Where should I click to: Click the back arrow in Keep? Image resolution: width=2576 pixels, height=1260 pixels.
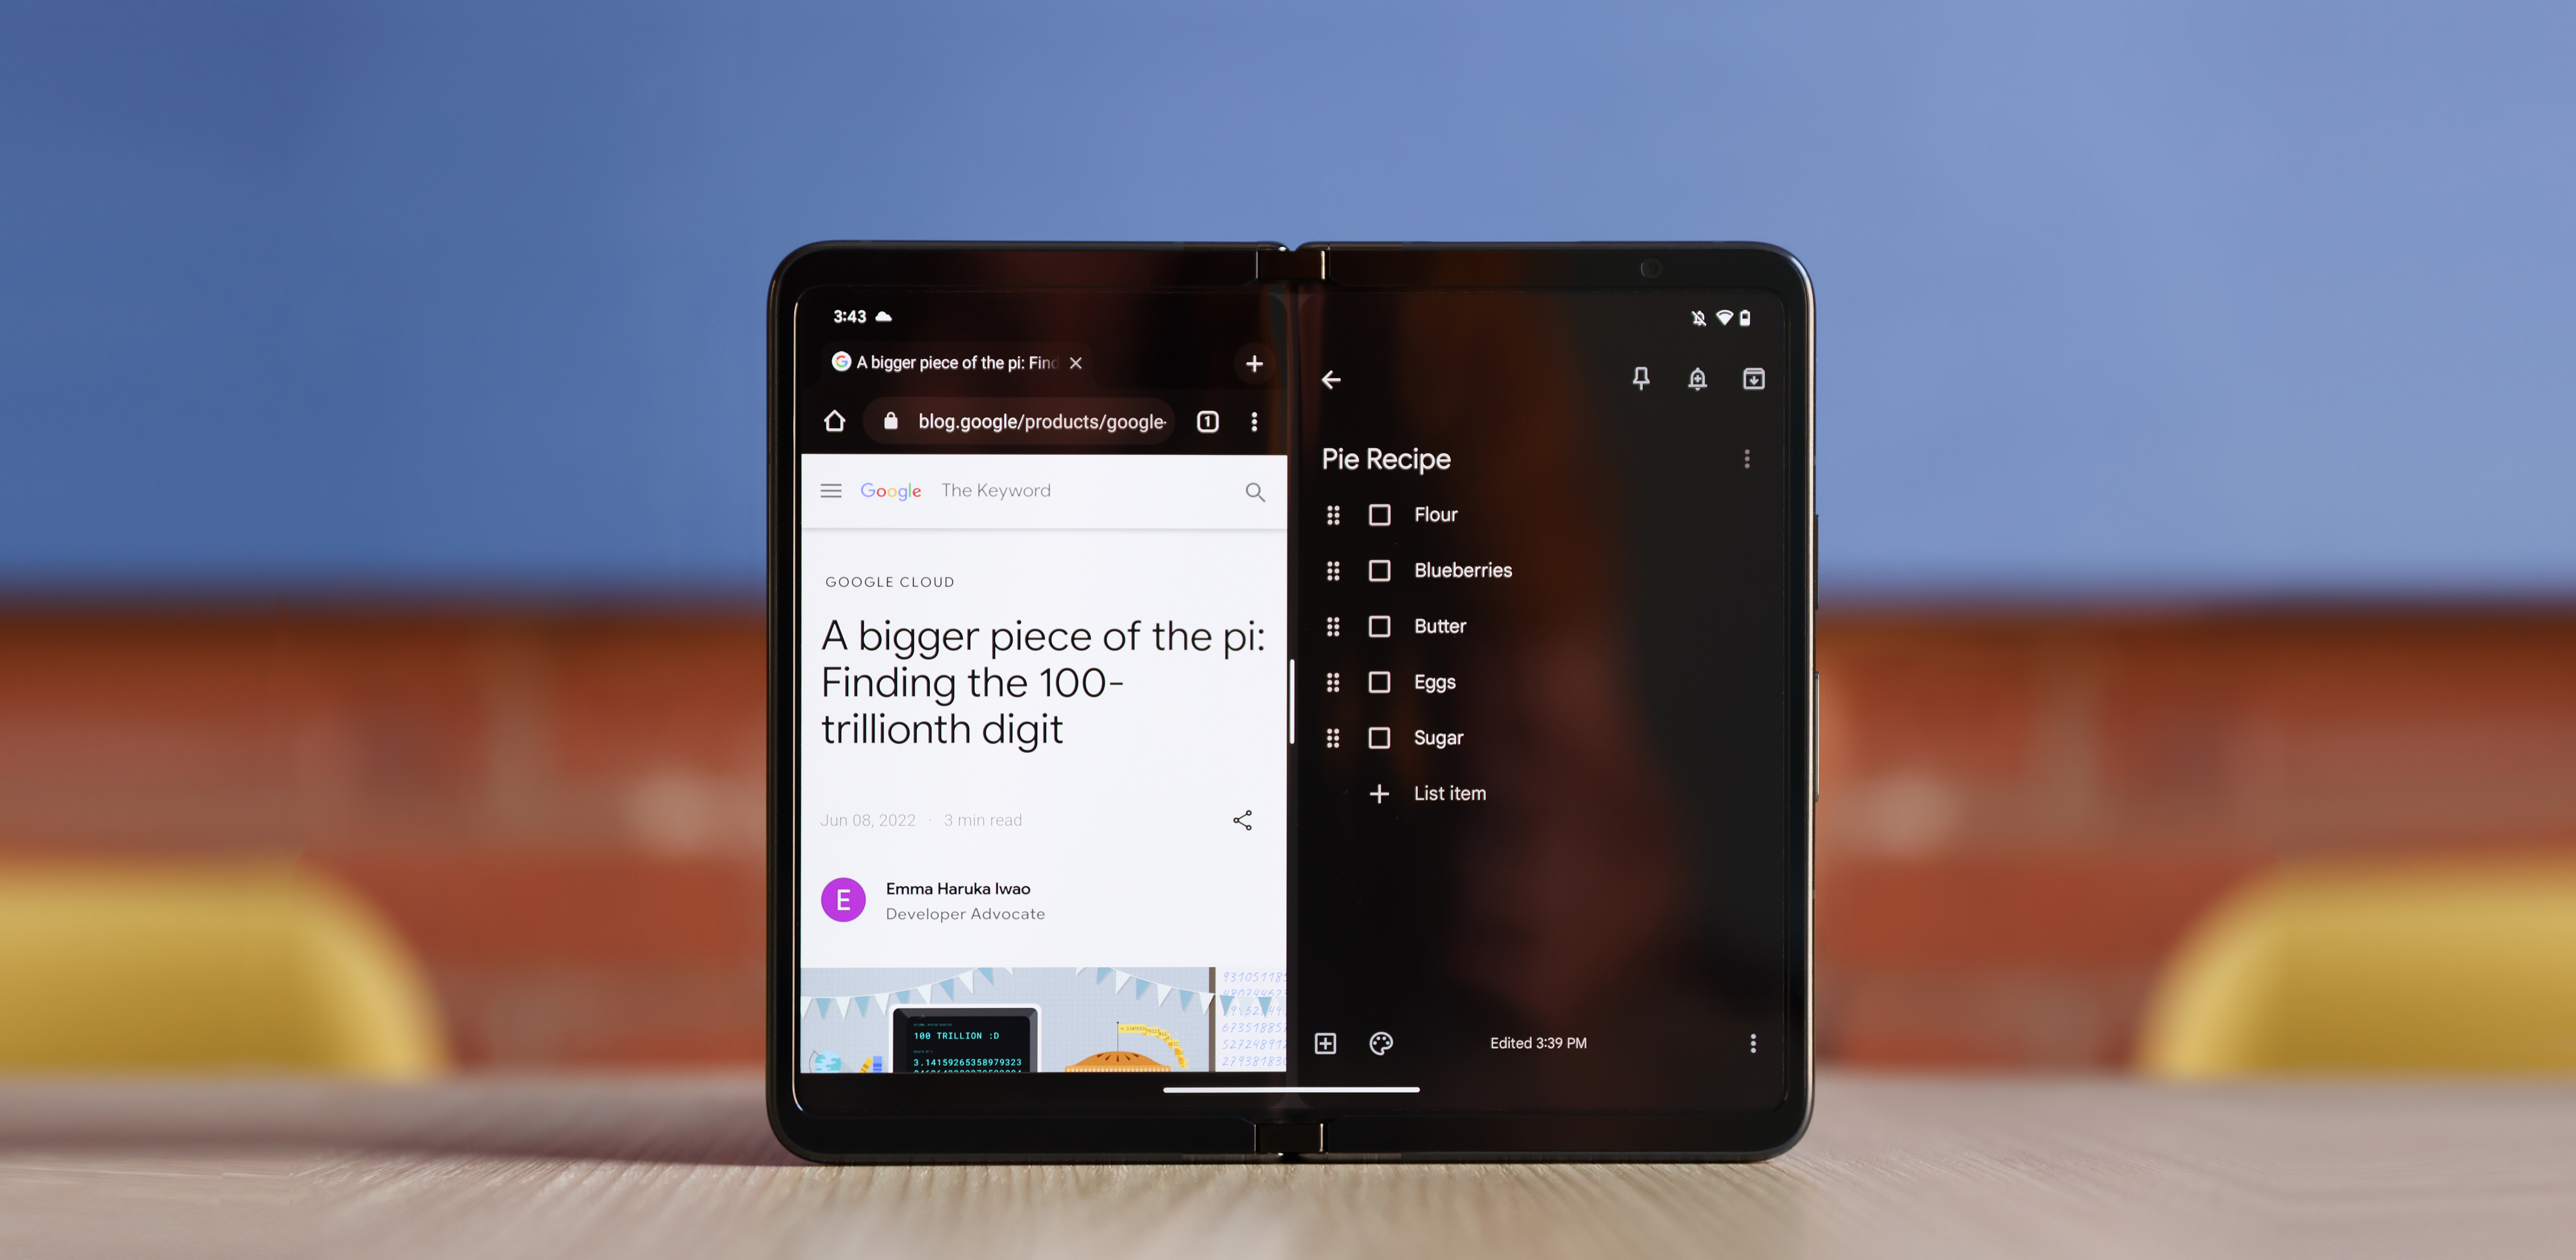pos(1332,380)
